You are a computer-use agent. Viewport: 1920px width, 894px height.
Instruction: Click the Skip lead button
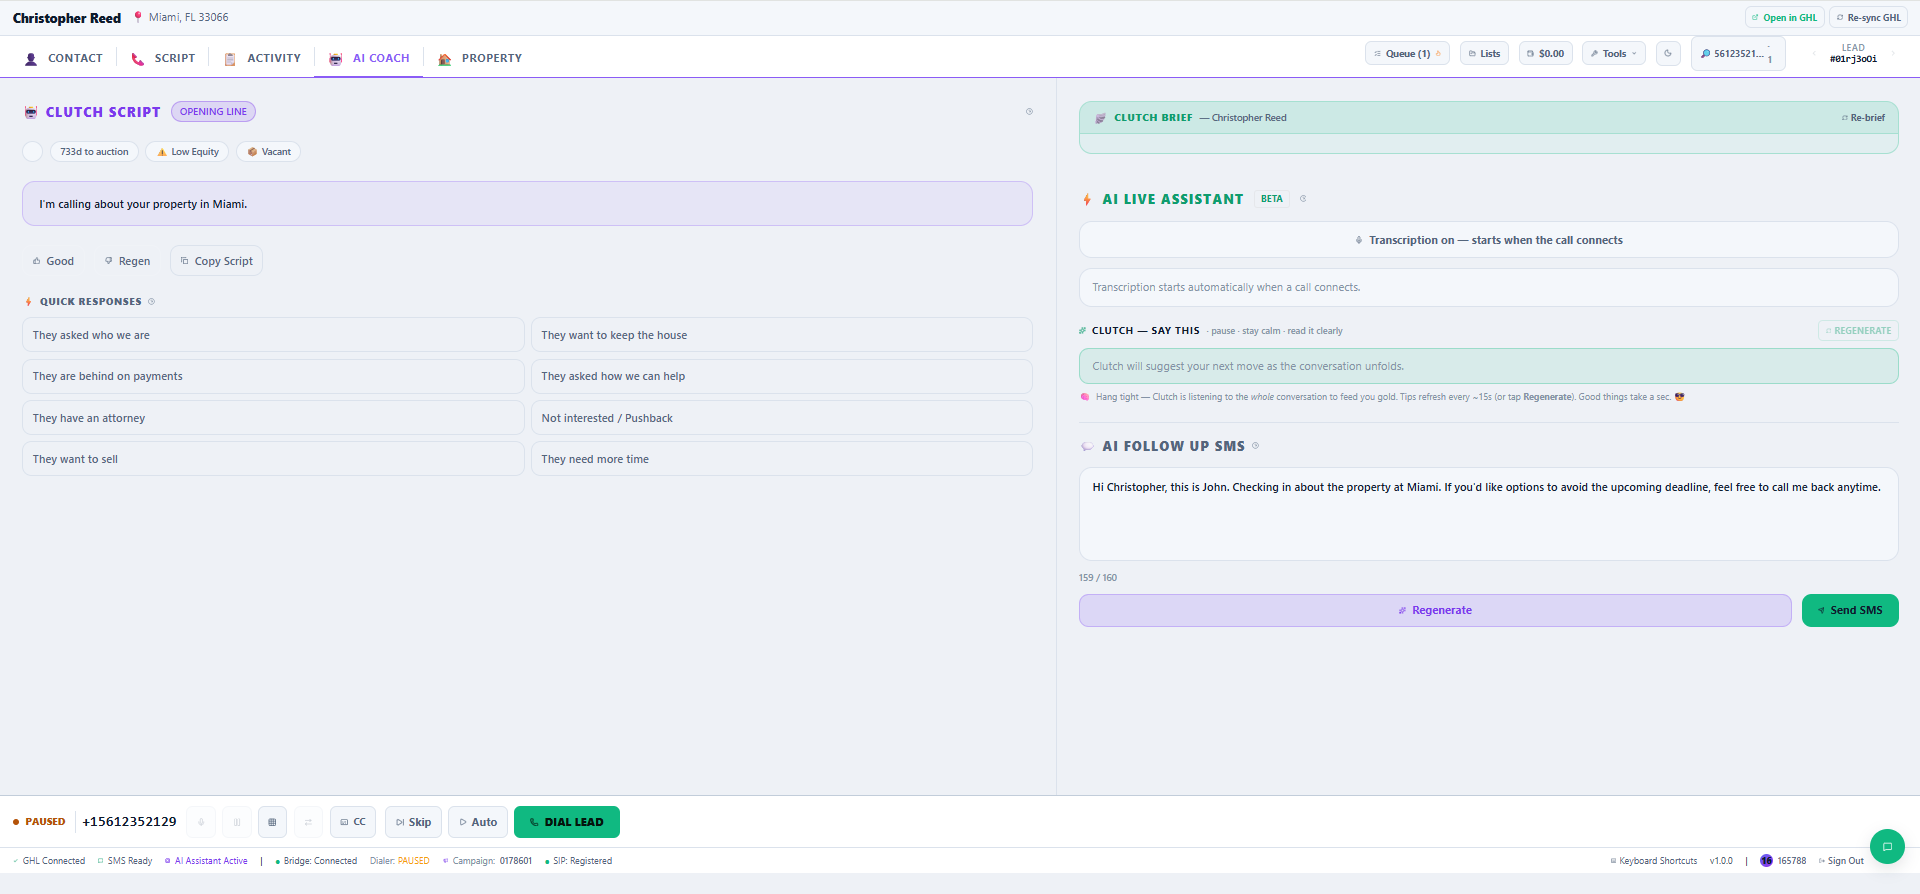pos(413,822)
